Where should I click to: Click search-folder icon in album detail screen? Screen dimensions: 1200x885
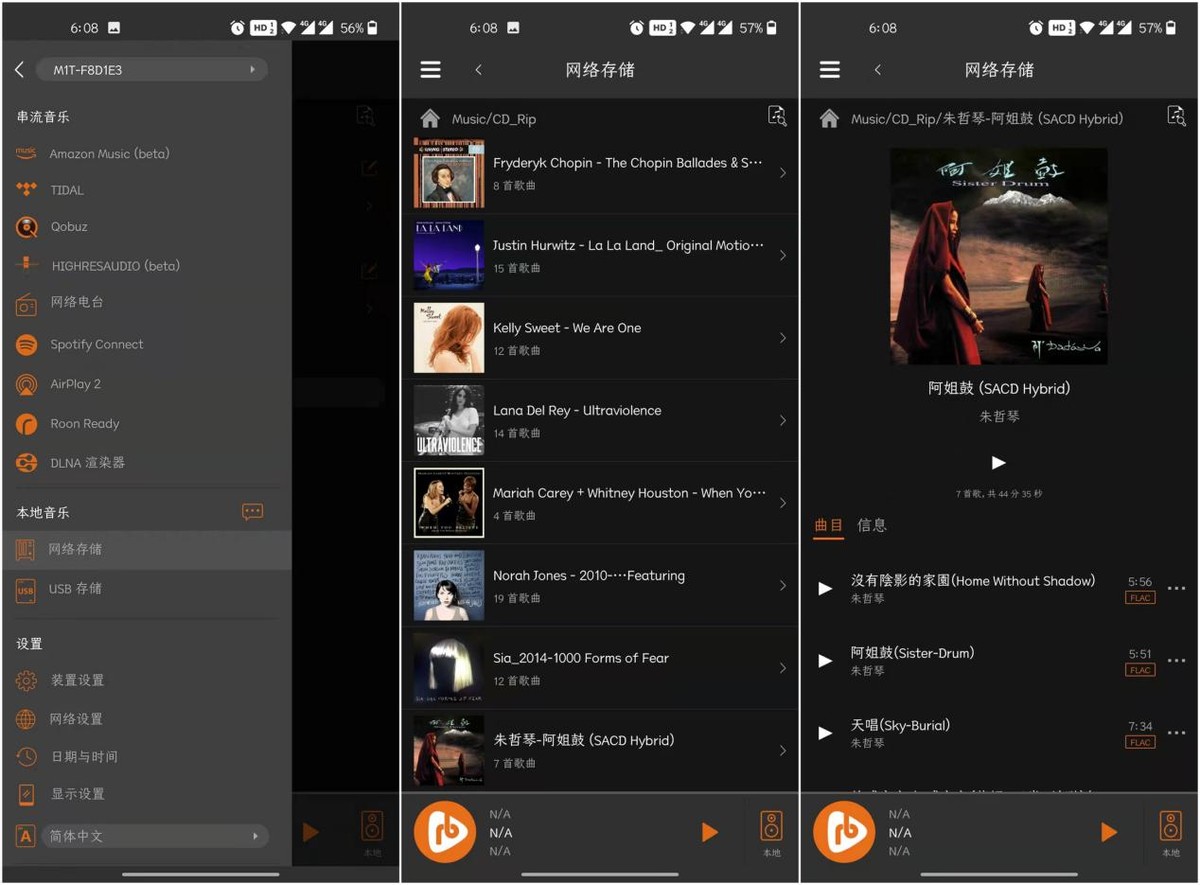1176,116
